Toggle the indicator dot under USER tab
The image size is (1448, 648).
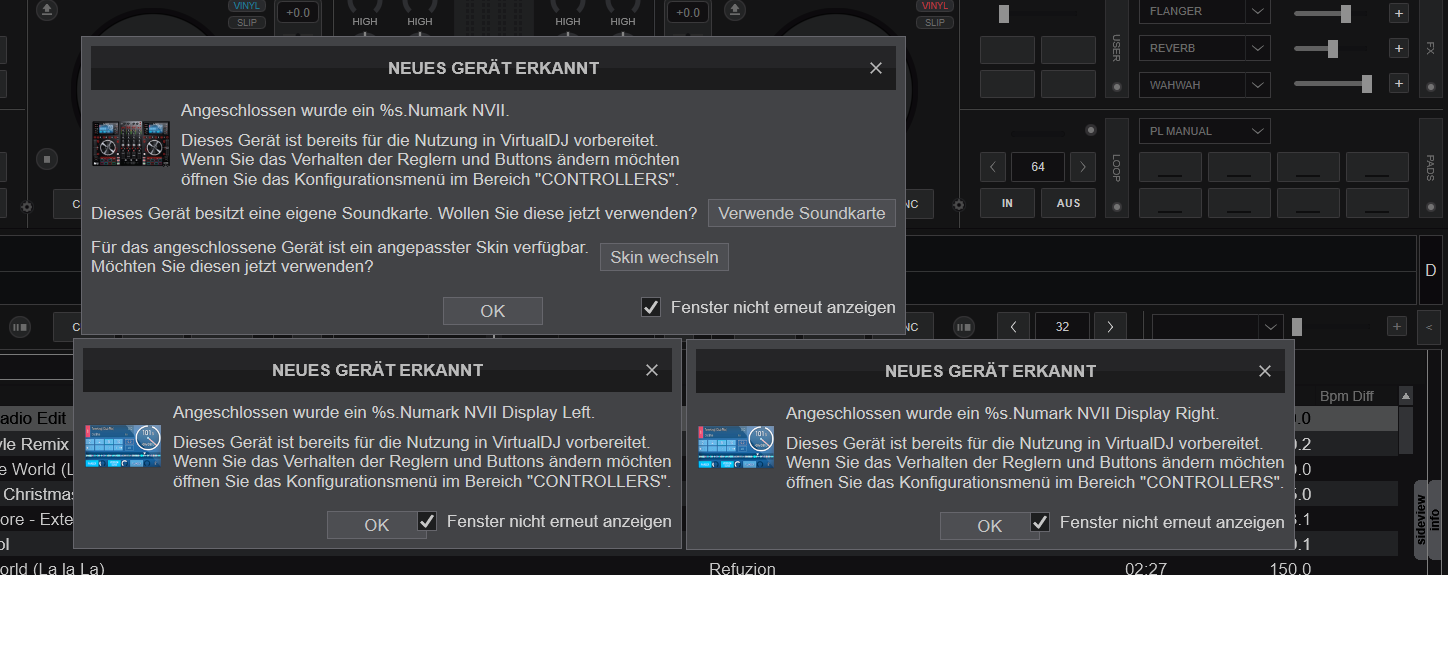click(x=1116, y=87)
